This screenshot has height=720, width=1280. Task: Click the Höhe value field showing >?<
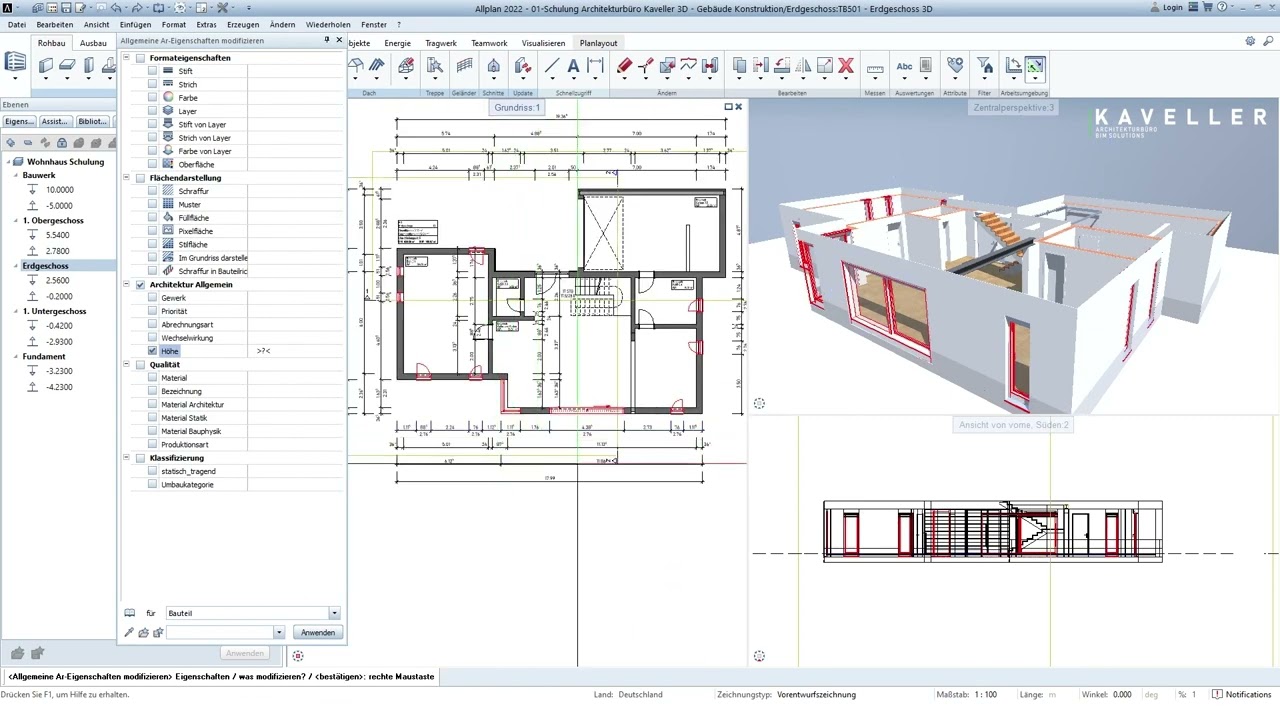[296, 351]
